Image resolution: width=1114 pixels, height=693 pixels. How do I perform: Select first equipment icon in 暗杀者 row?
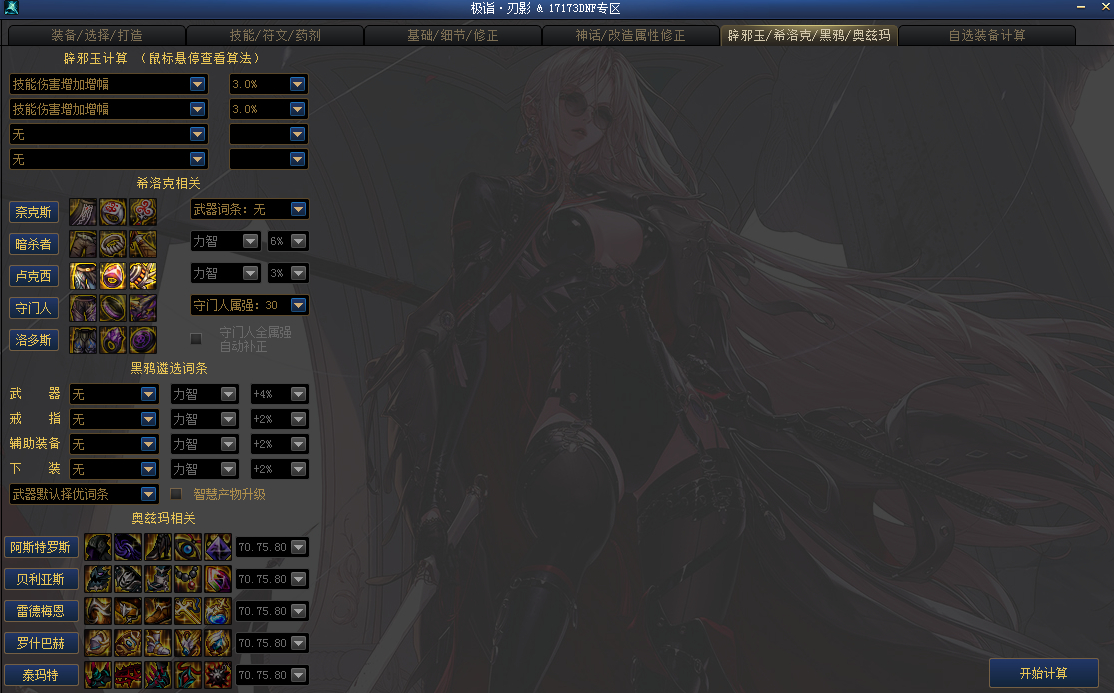[x=82, y=244]
